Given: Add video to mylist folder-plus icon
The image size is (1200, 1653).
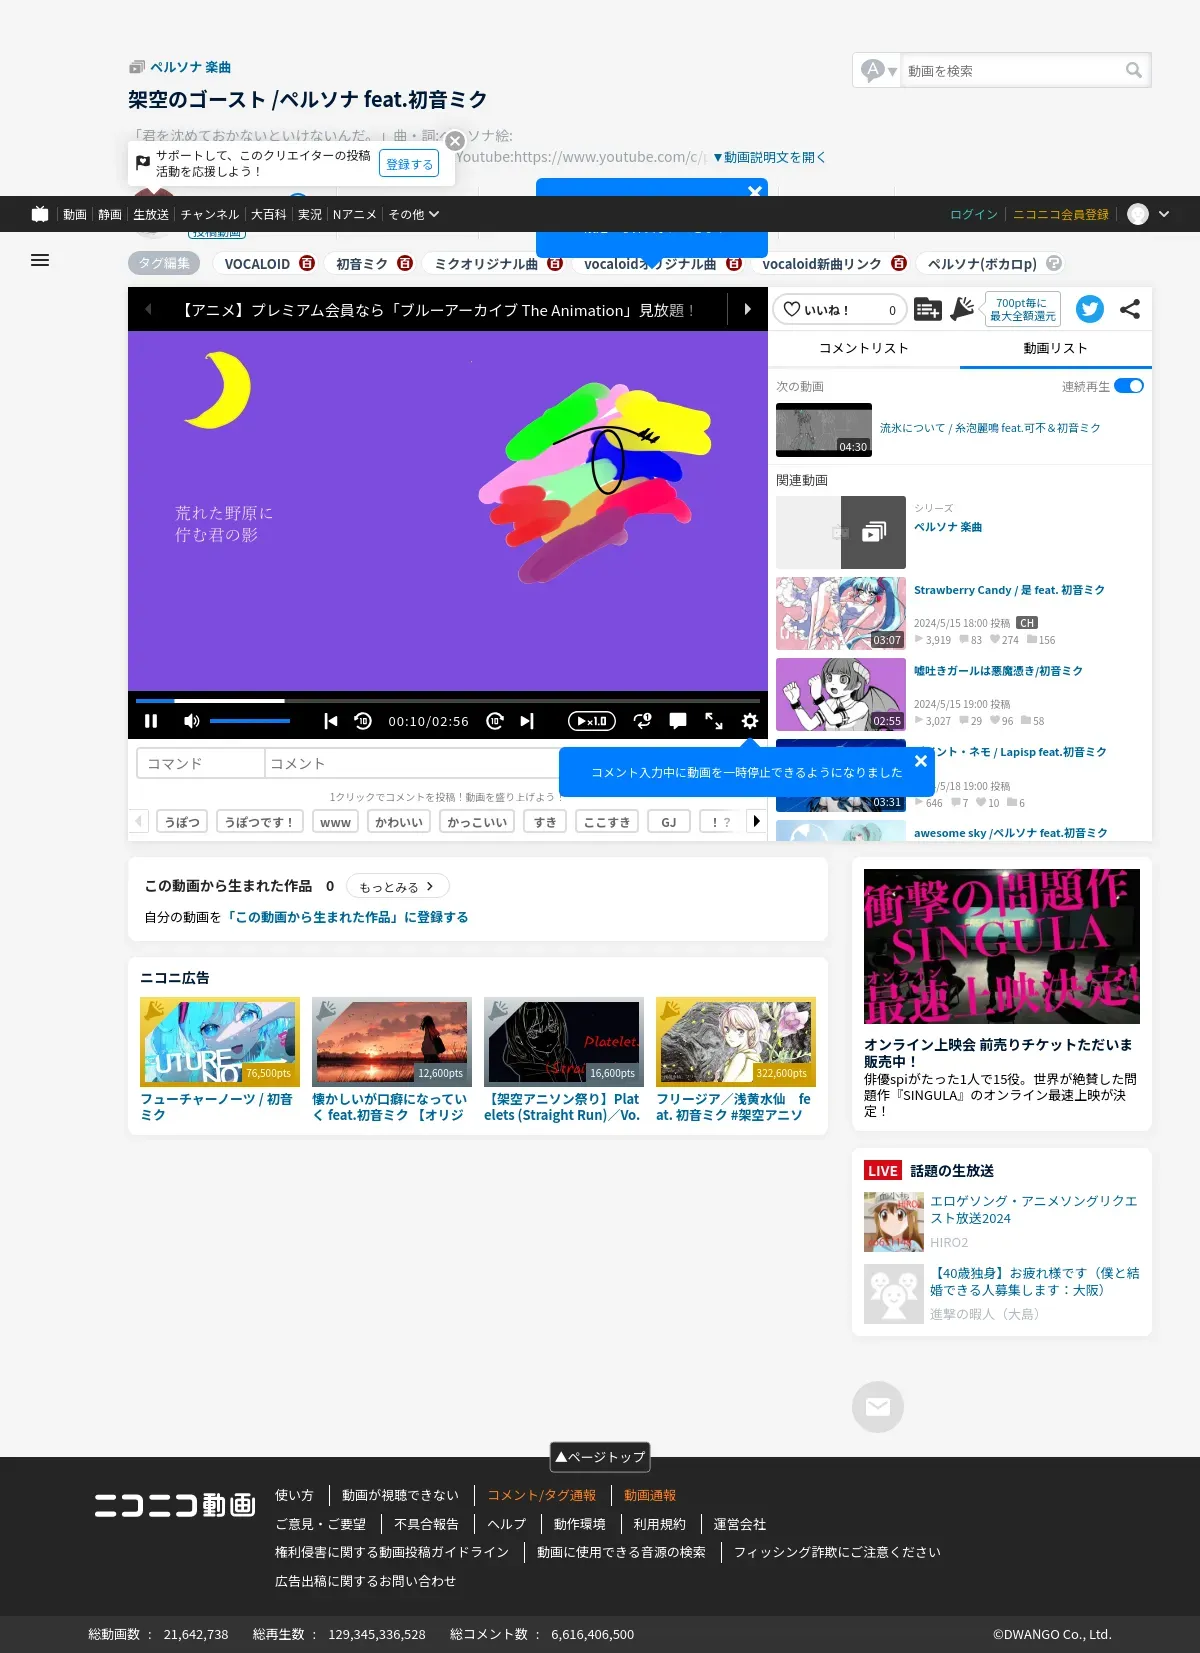Looking at the screenshot, I should 927,310.
